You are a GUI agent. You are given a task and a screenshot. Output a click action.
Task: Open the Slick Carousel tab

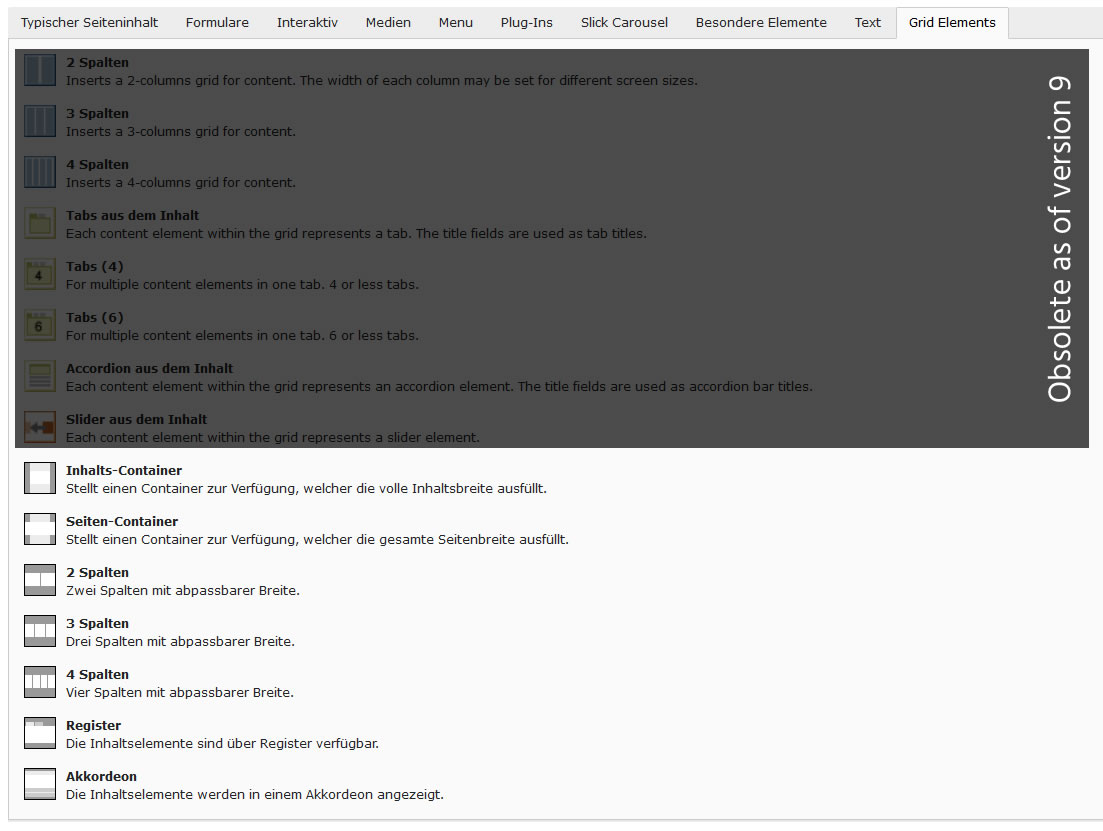point(624,22)
